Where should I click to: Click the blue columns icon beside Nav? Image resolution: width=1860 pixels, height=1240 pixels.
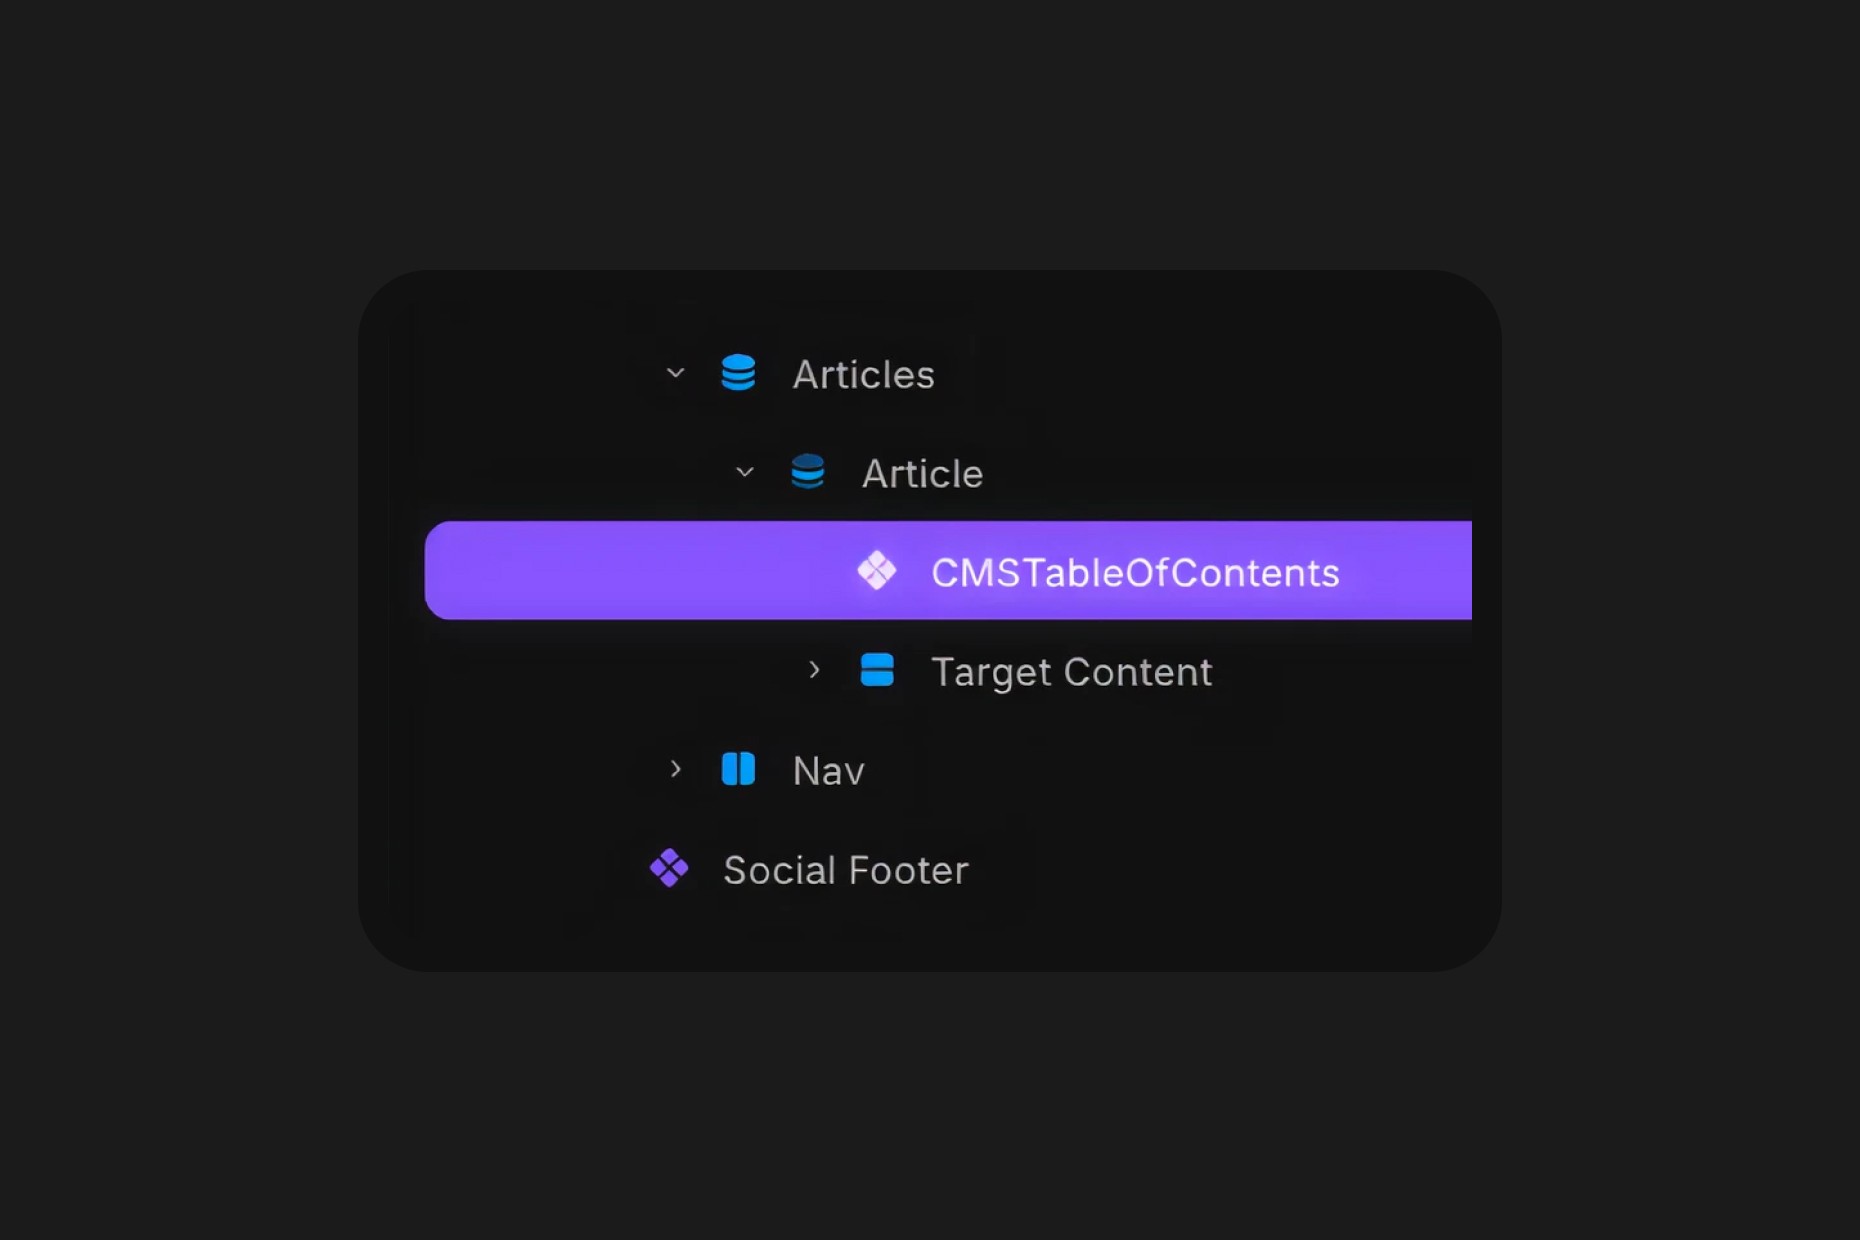click(x=737, y=770)
